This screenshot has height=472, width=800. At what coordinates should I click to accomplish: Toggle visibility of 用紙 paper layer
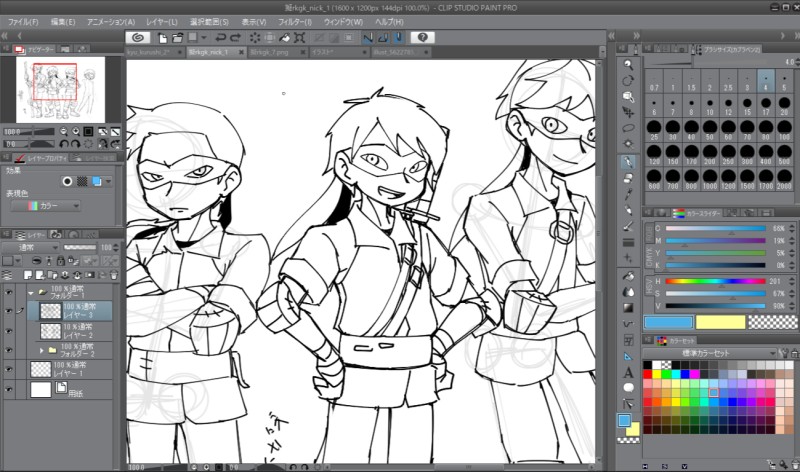(8, 389)
